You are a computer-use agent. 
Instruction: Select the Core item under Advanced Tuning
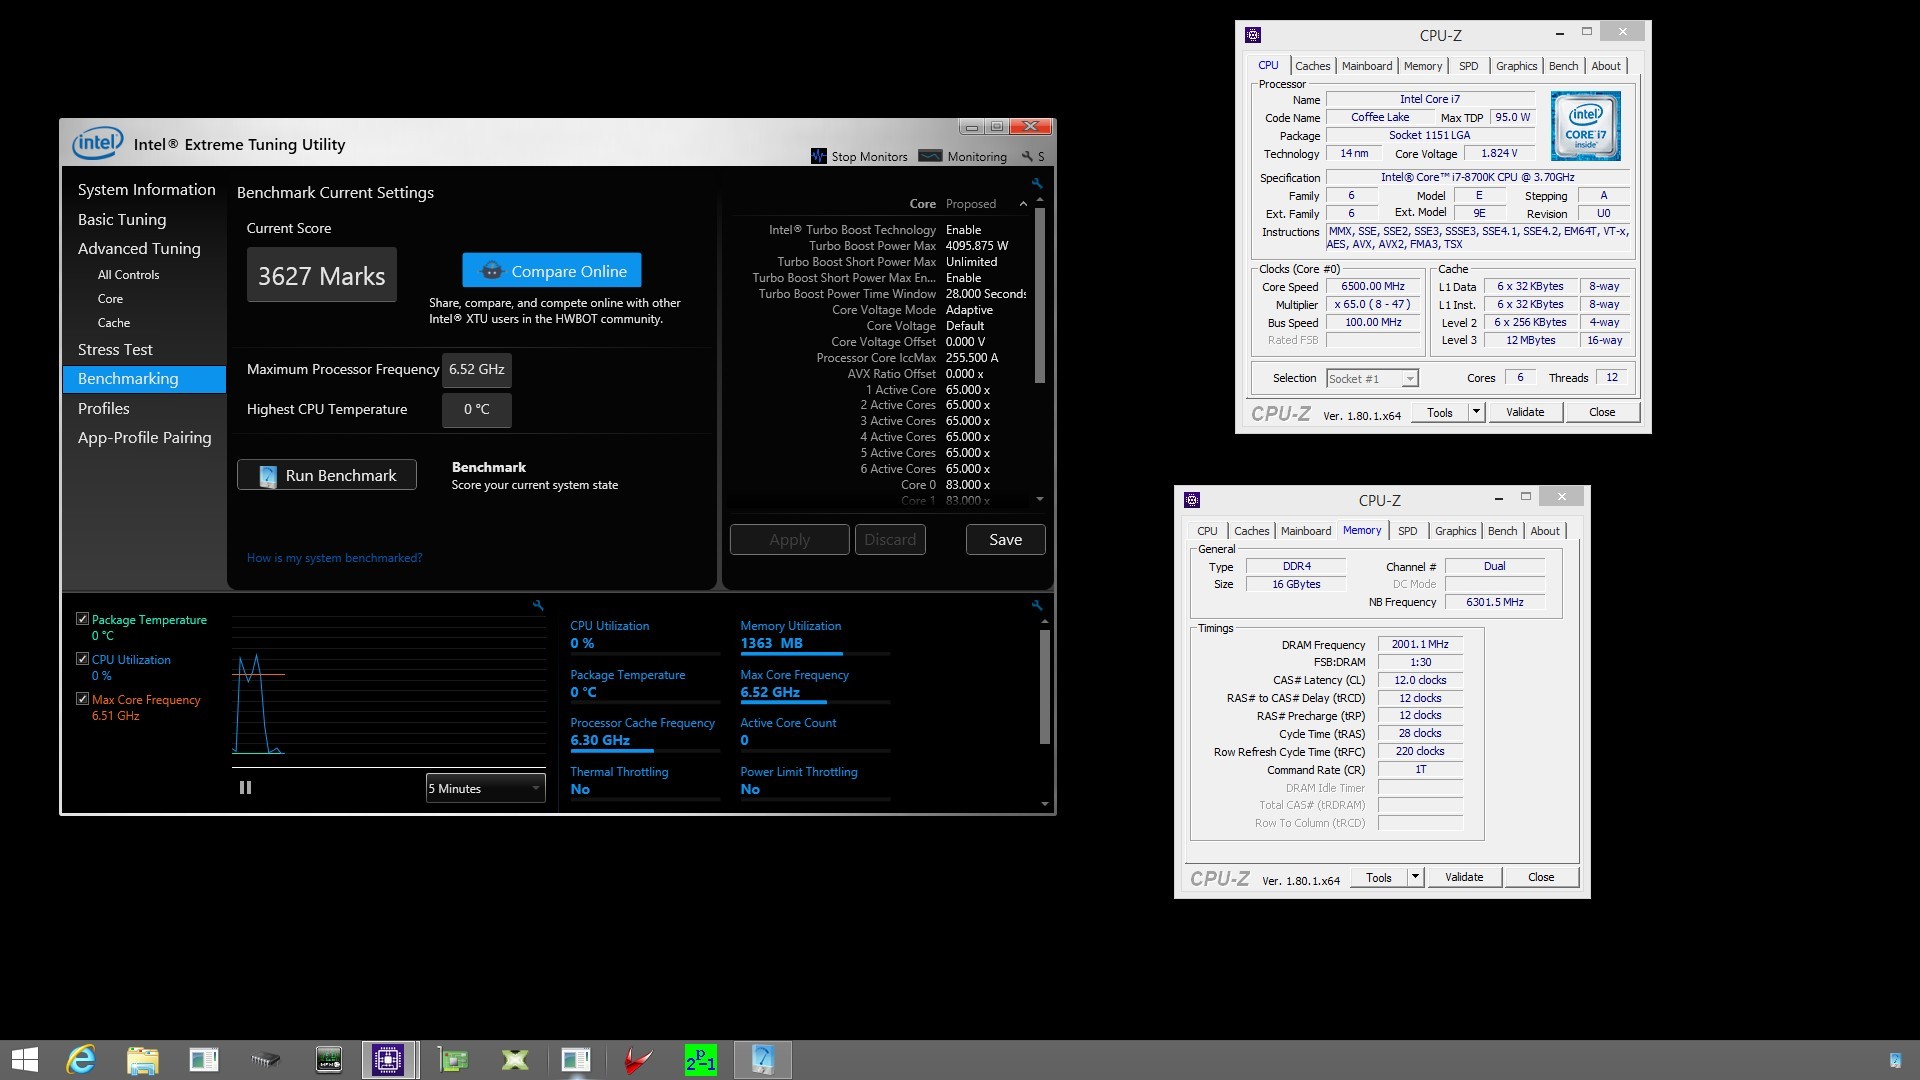[110, 299]
